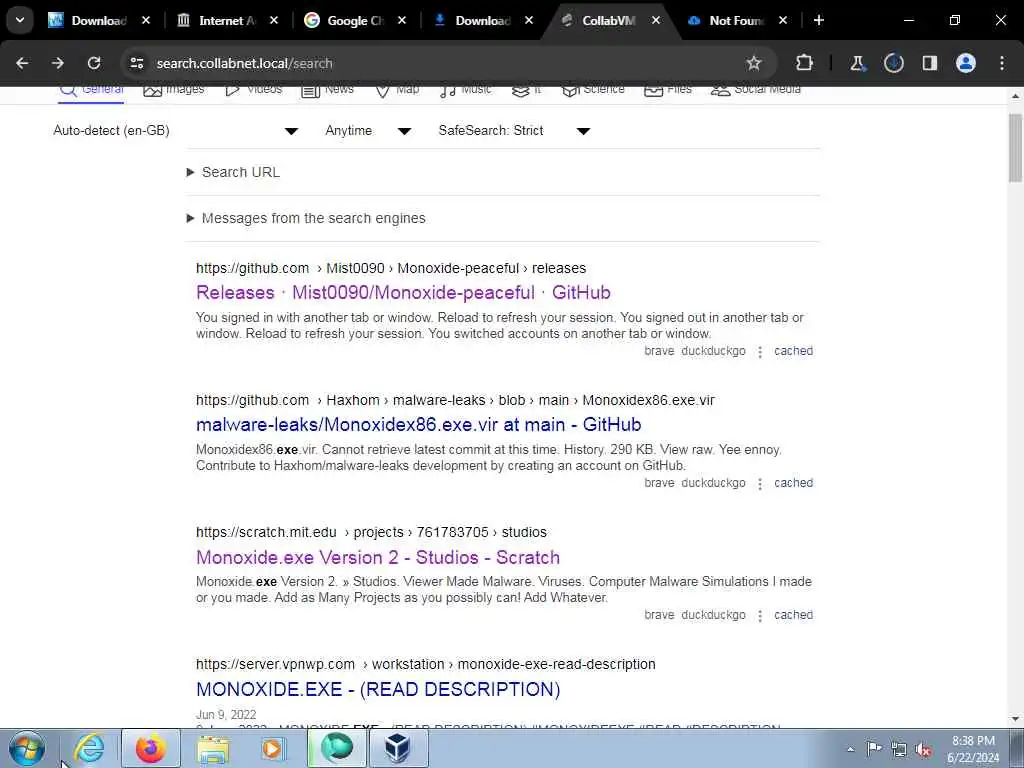
Task: Open three-dot options for Scratch result
Action: pos(760,616)
